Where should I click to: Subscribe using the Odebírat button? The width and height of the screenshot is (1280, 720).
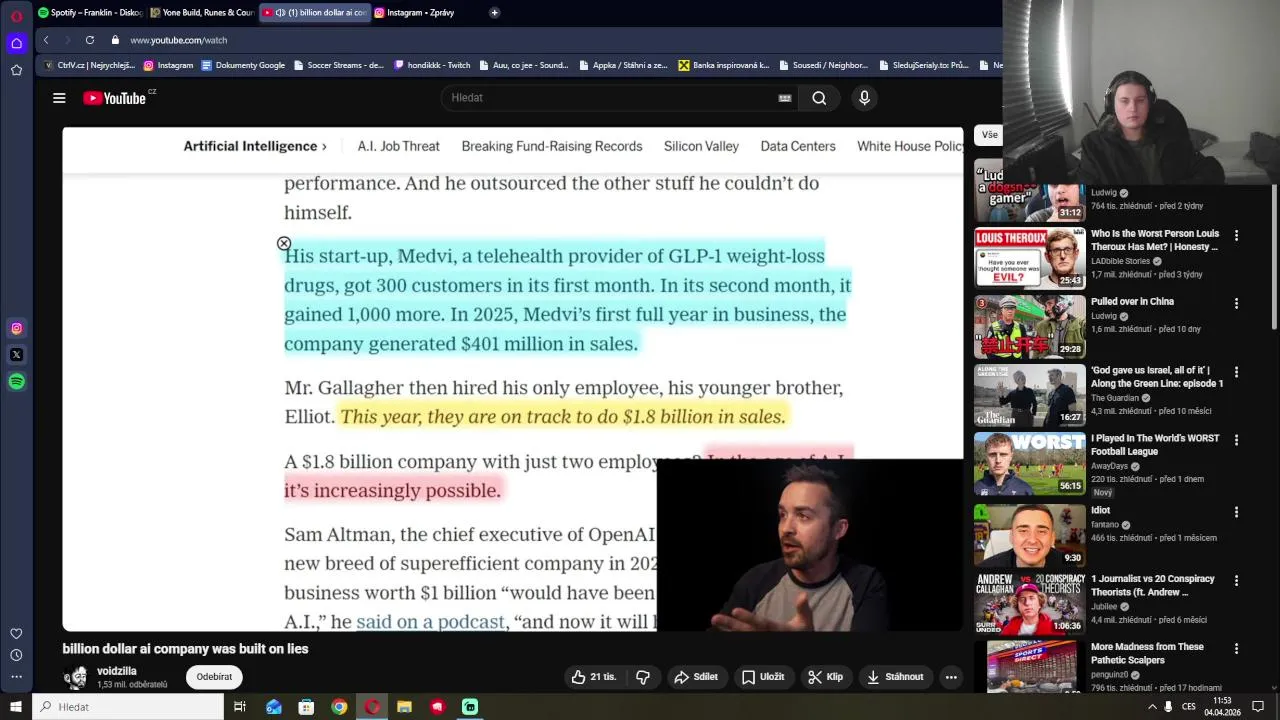coord(214,677)
